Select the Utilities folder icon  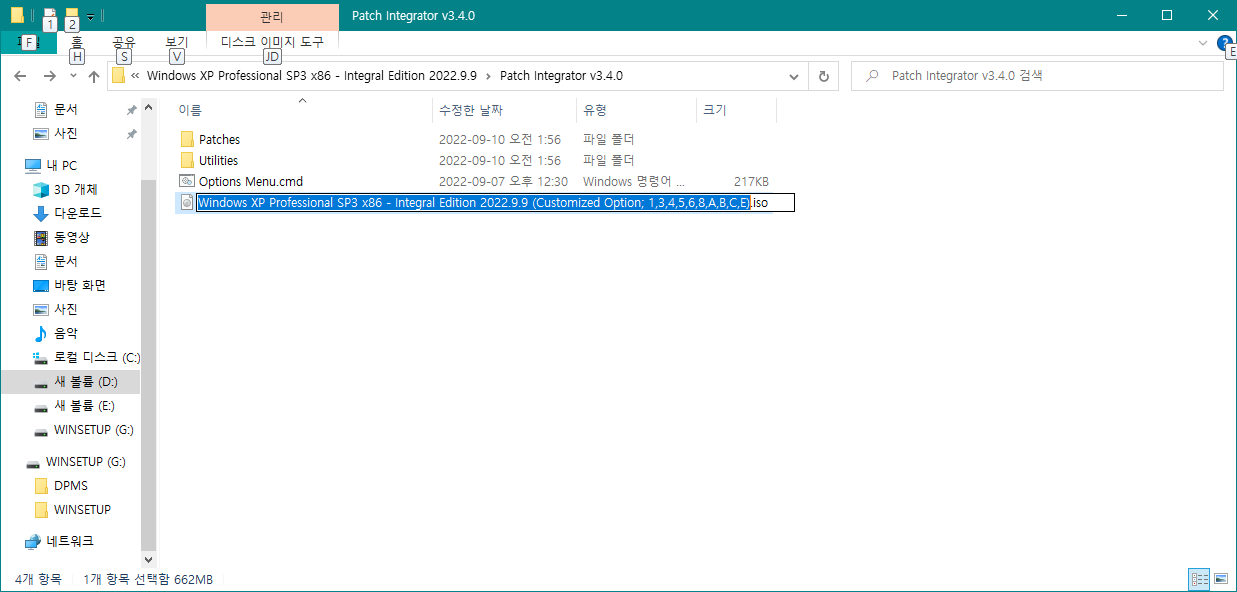tap(186, 160)
